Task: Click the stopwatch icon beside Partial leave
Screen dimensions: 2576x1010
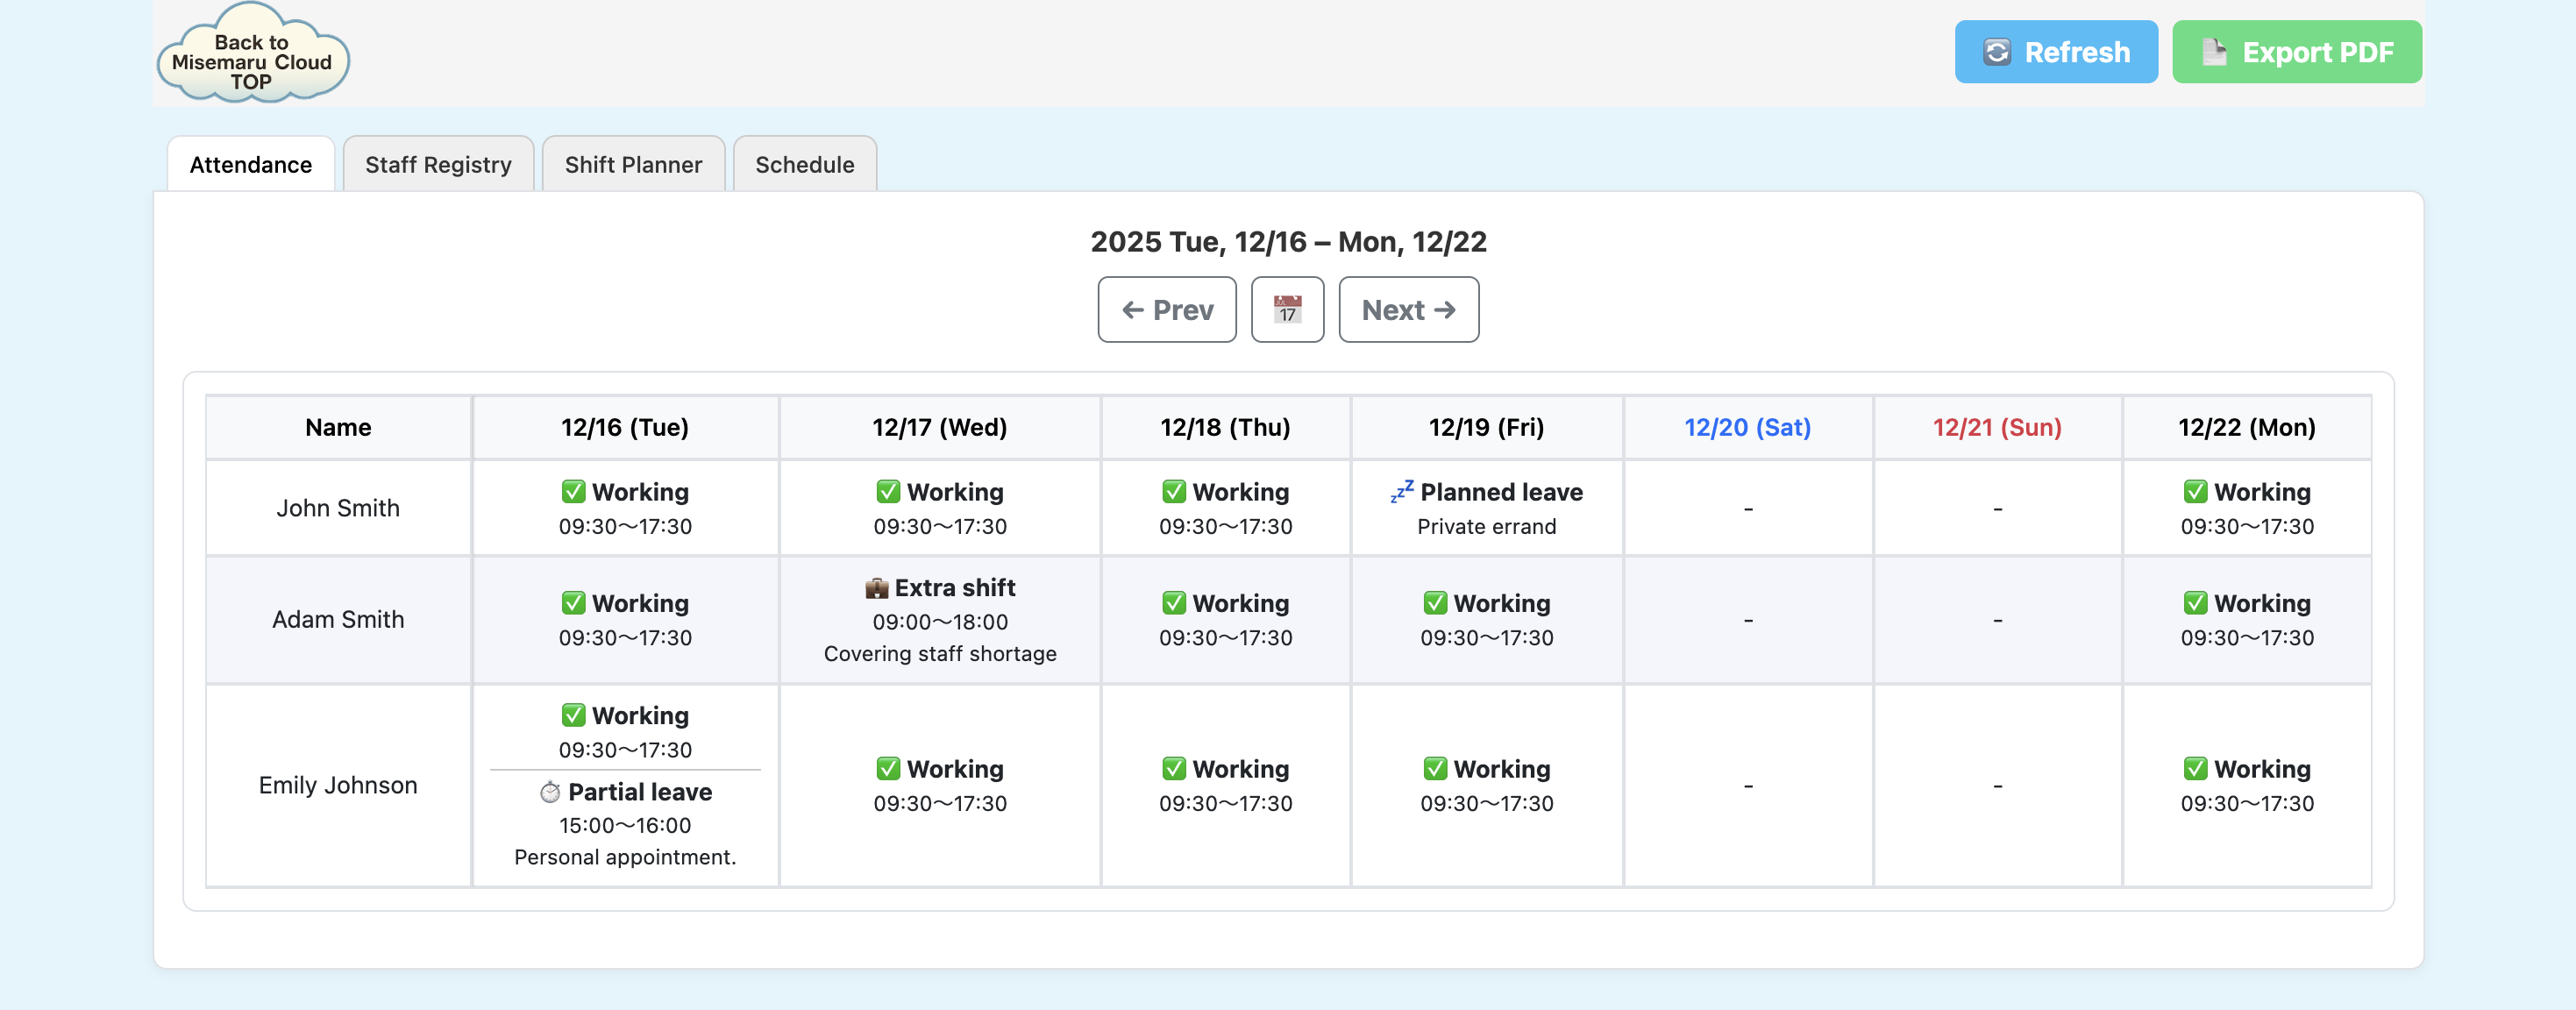Action: [x=550, y=792]
